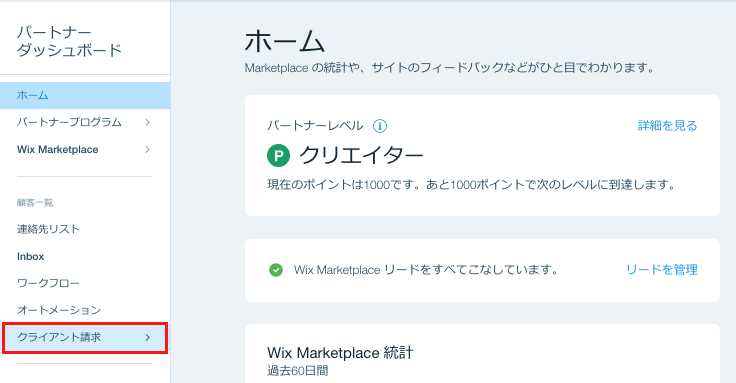Open パートナープログラム in sidebar
The image size is (736, 383).
[85, 123]
